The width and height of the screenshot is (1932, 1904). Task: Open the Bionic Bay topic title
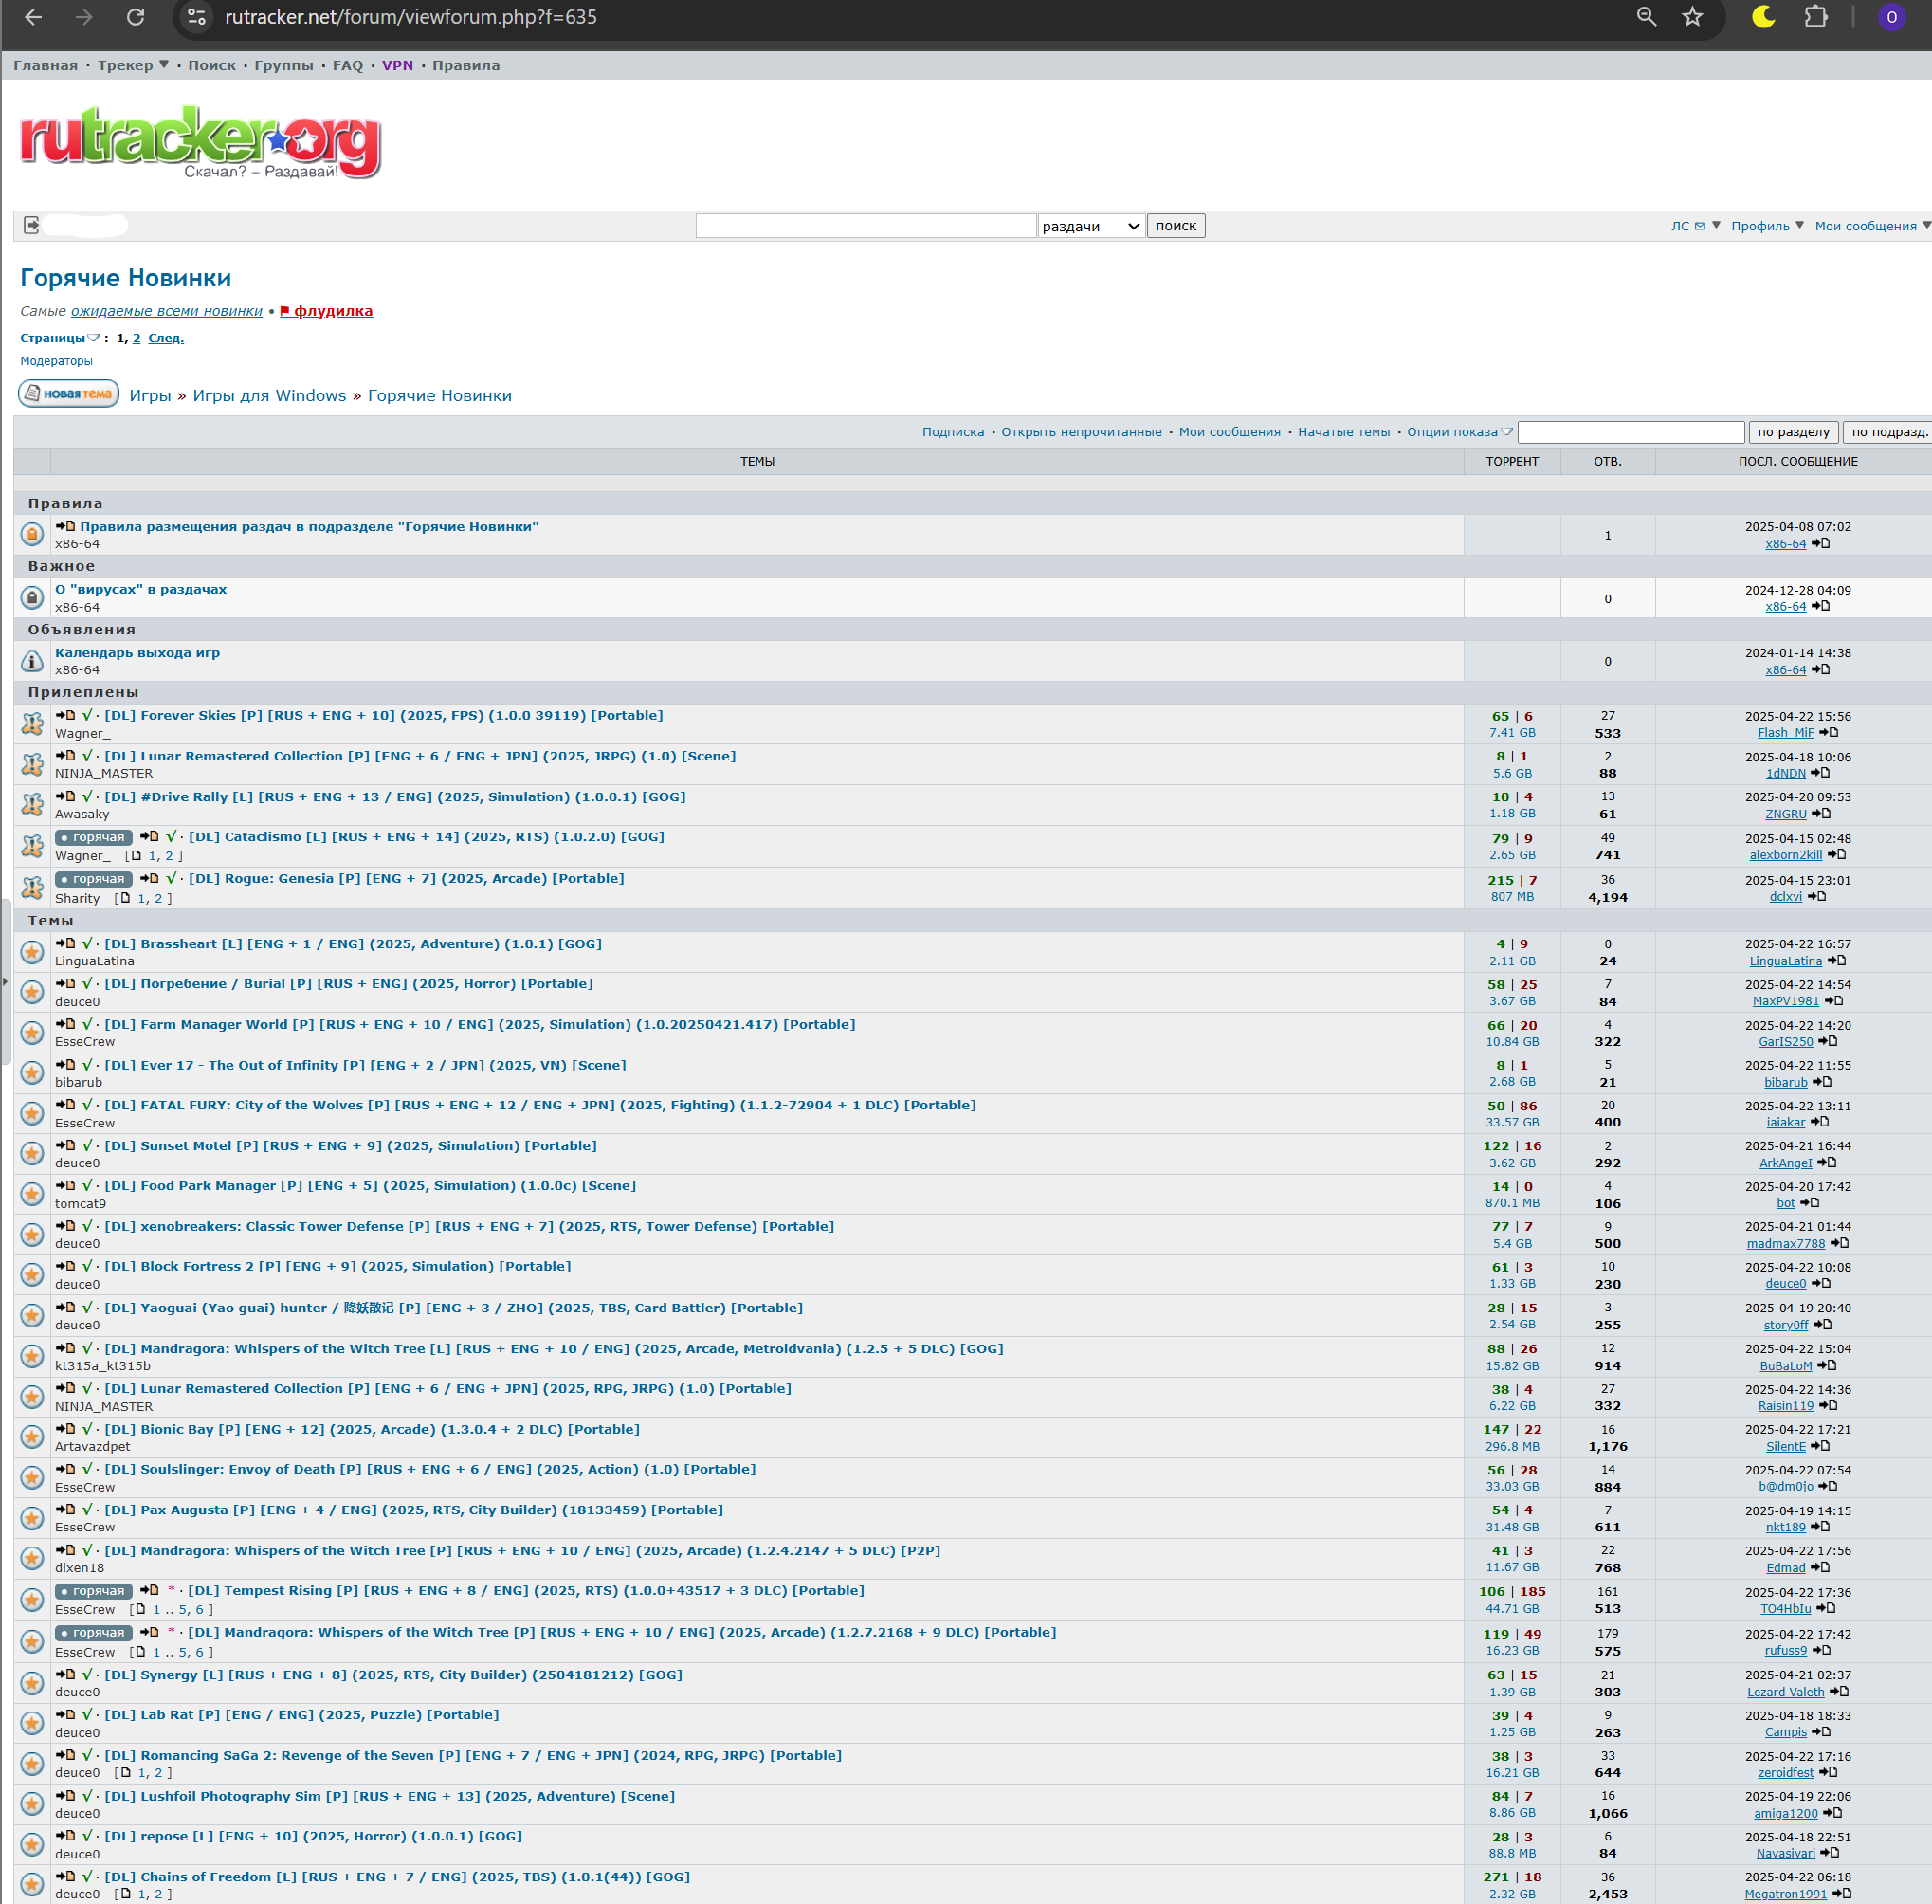tap(372, 1429)
